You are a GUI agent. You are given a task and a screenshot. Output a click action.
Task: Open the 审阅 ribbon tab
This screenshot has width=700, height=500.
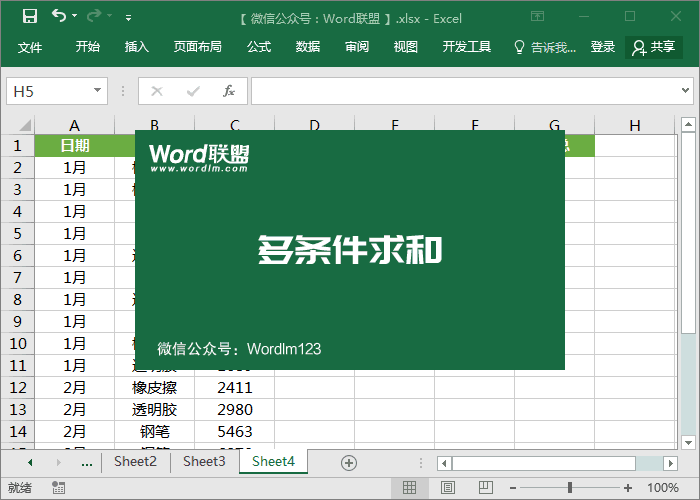(357, 46)
